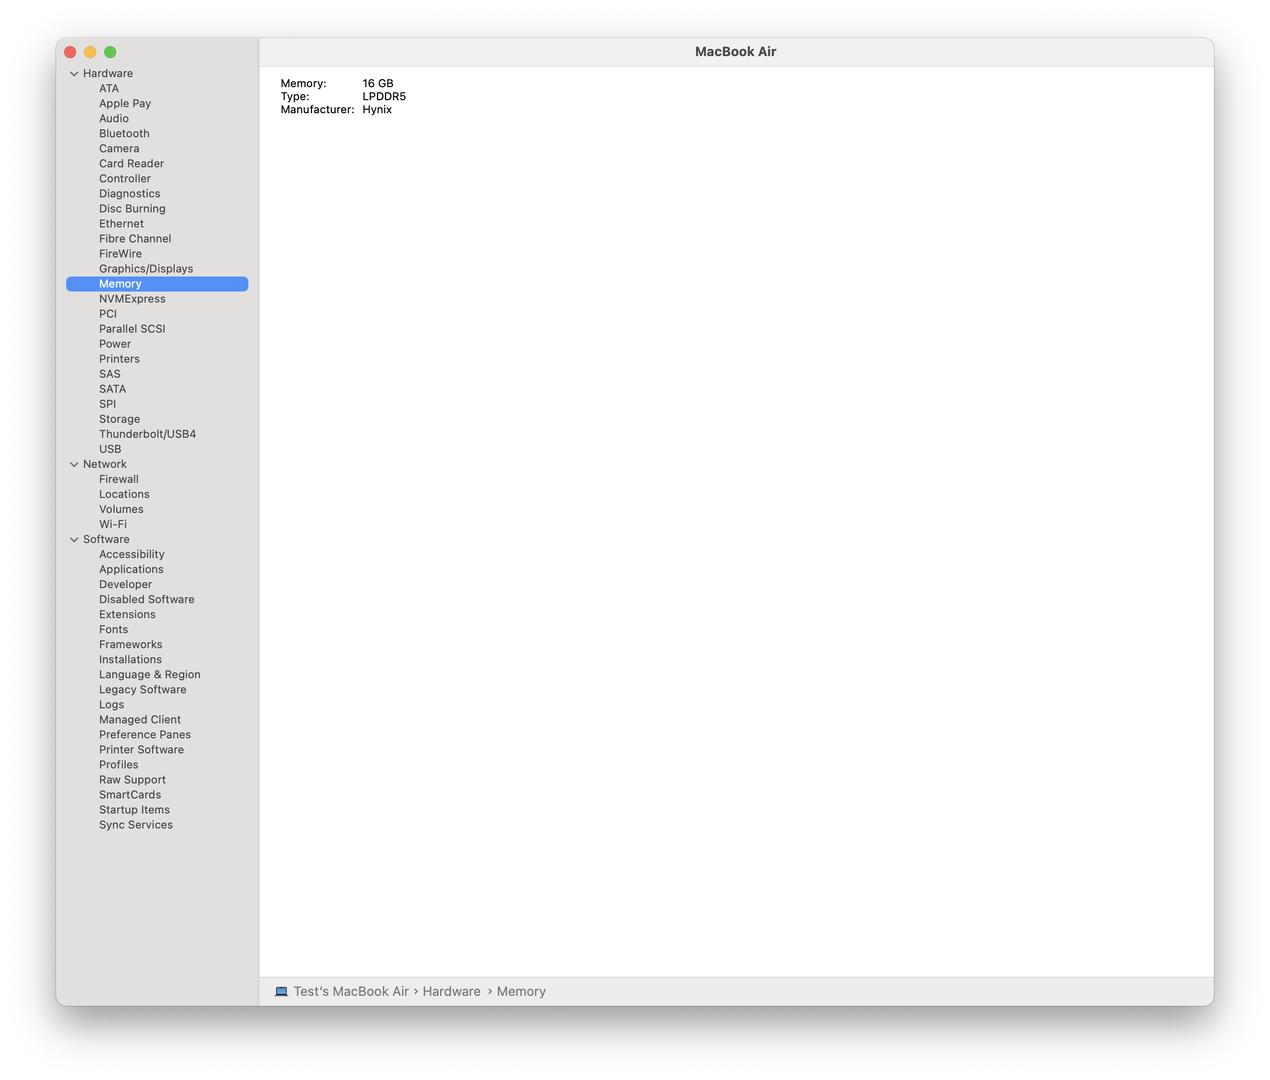Open Disabled Software
Viewport: 1270px width, 1080px height.
(x=147, y=599)
